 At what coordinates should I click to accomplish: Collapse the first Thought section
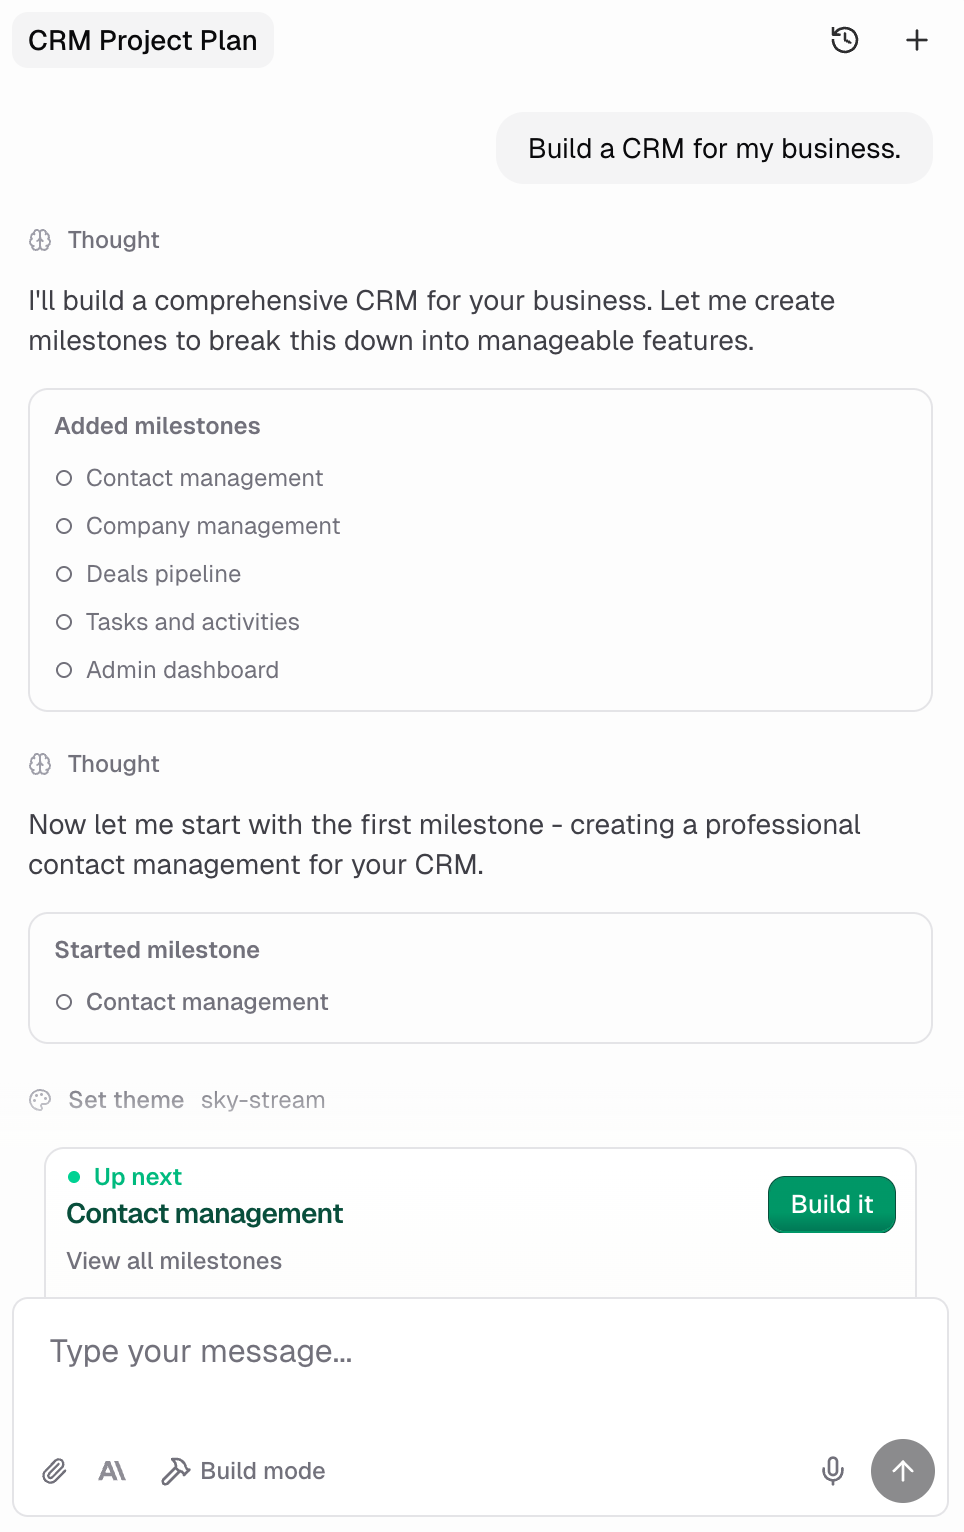113,240
